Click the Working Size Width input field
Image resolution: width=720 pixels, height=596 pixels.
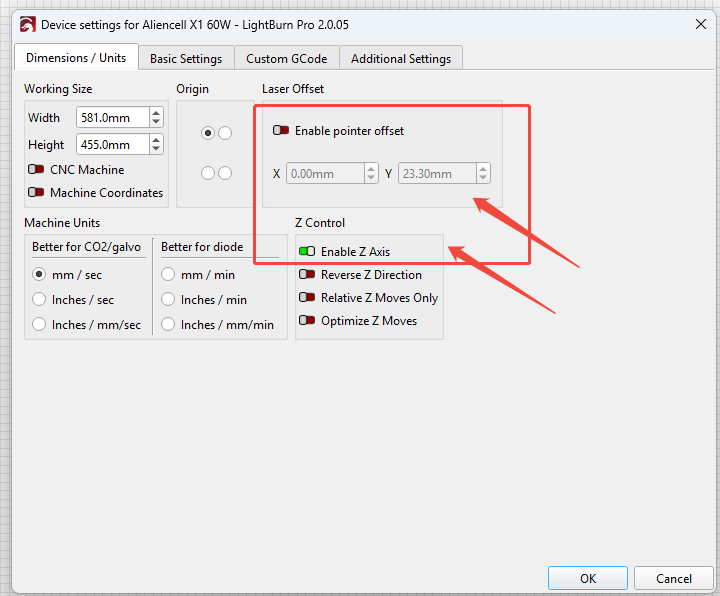pyautogui.click(x=112, y=118)
